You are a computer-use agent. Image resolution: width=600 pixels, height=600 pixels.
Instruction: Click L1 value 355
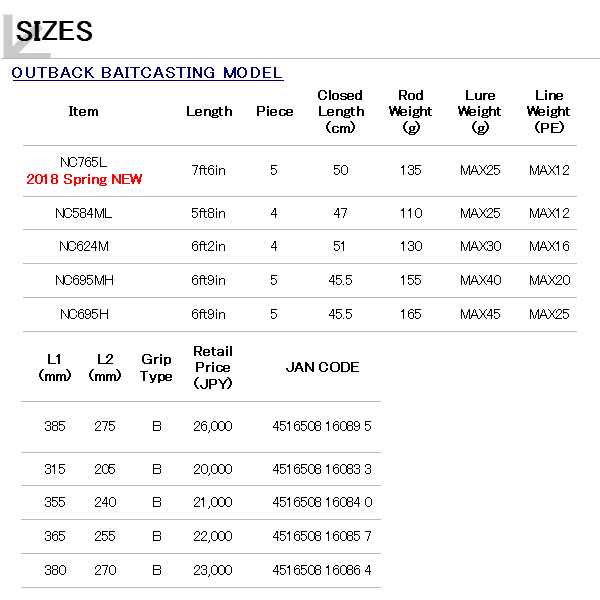click(55, 502)
